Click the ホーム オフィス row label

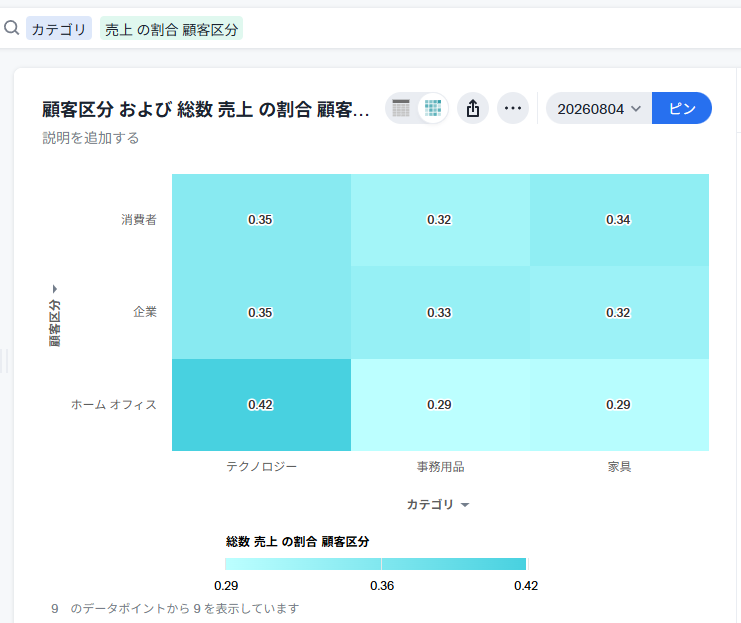113,405
